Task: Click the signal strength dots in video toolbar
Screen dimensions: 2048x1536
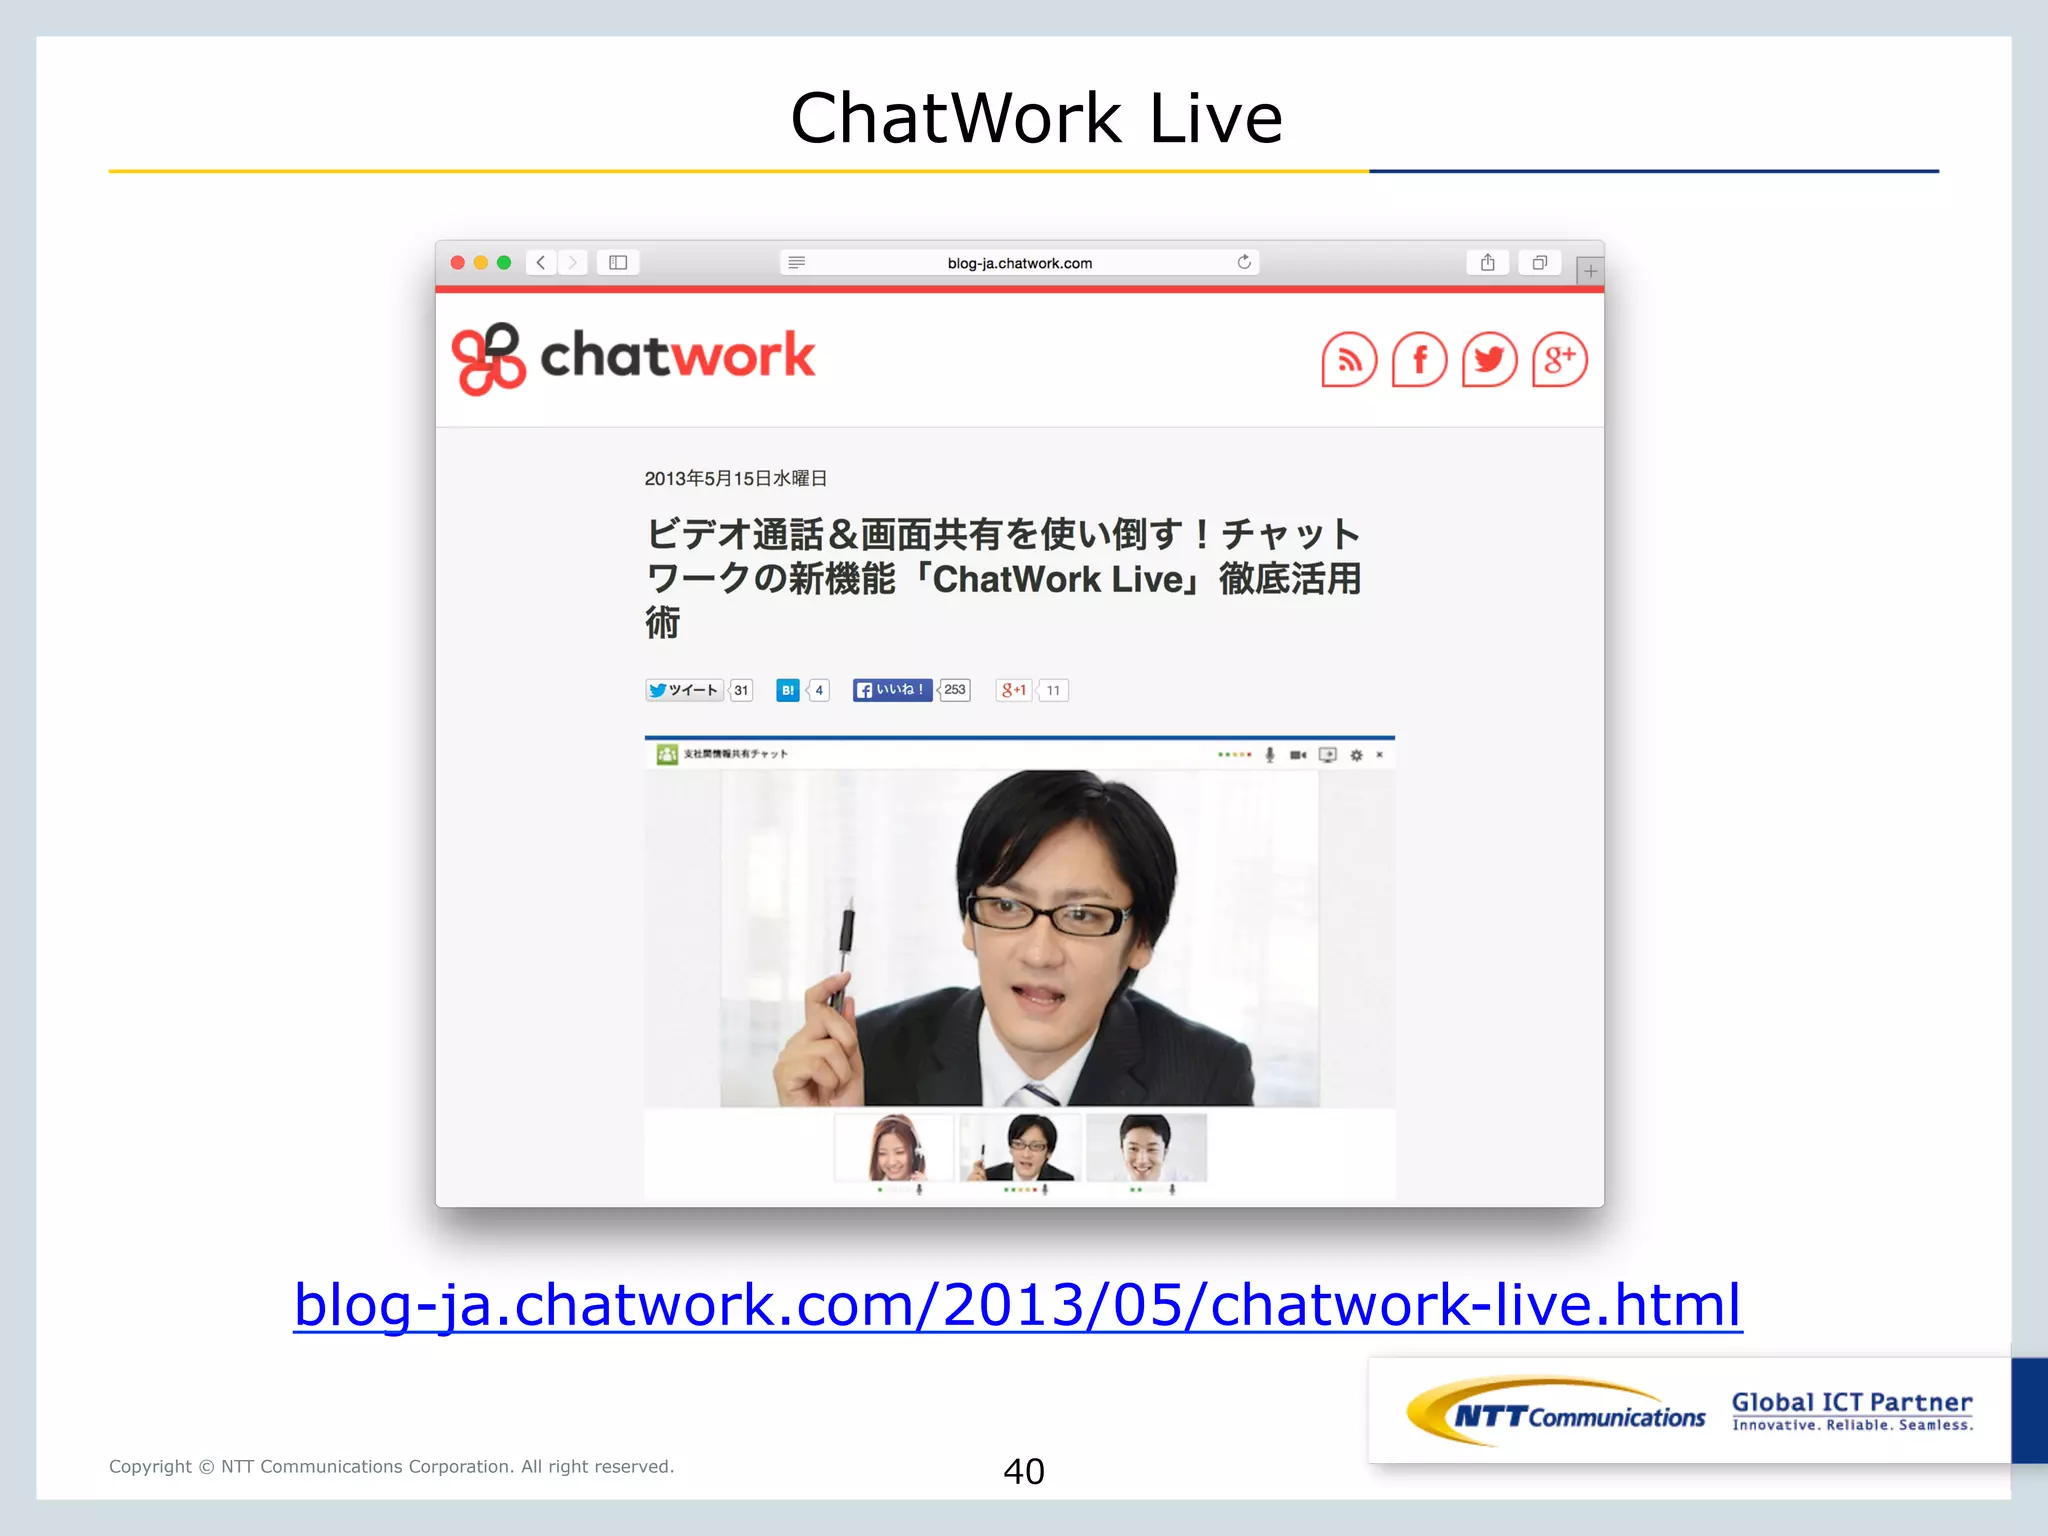Action: point(1235,755)
